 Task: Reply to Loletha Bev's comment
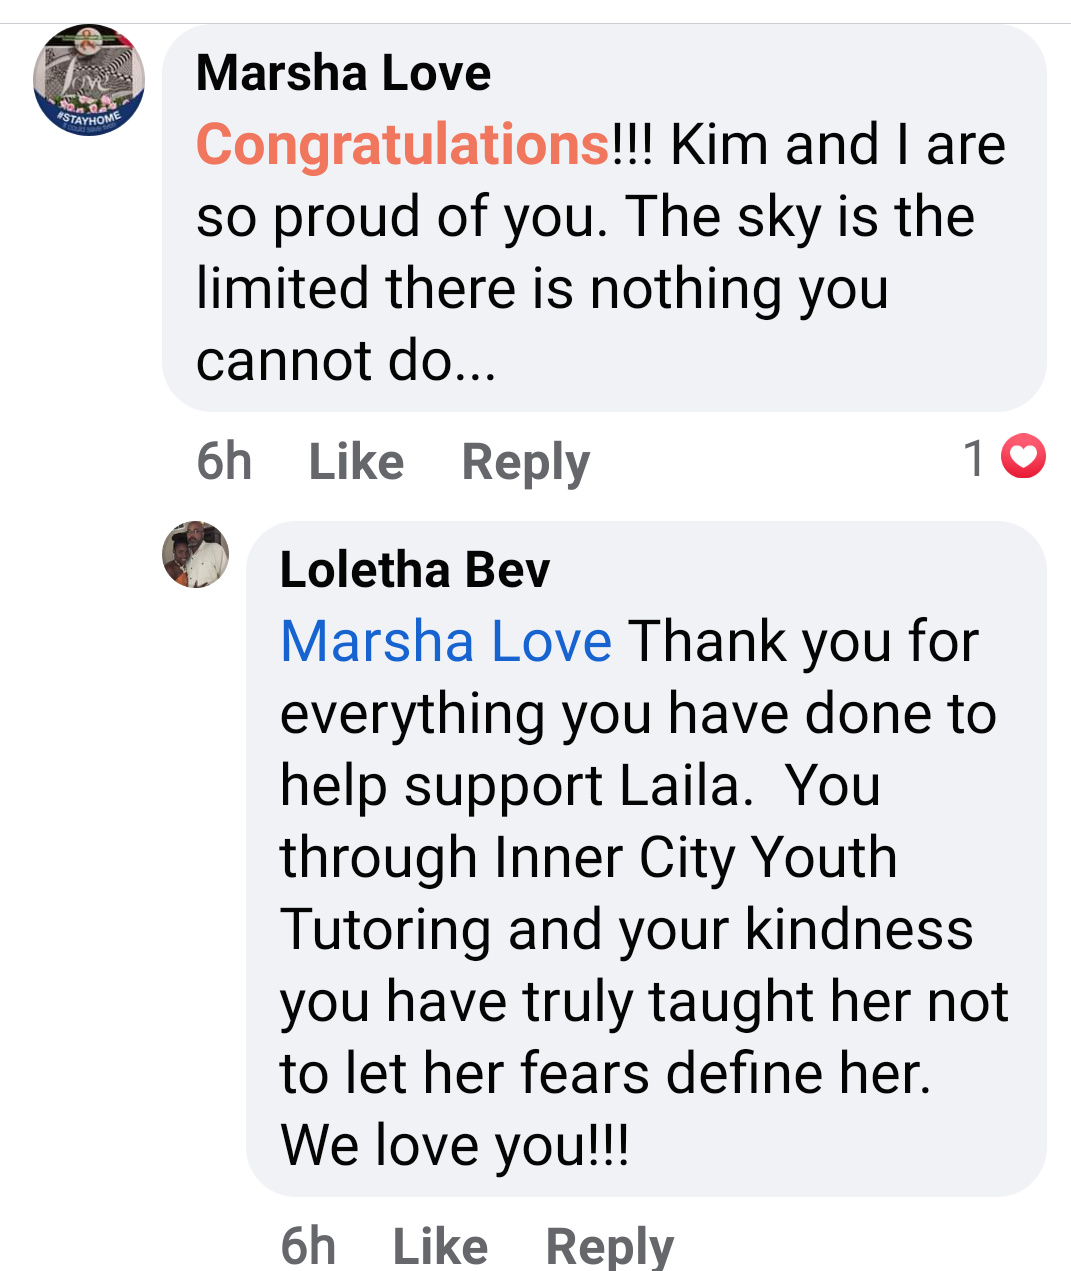pos(609,1246)
